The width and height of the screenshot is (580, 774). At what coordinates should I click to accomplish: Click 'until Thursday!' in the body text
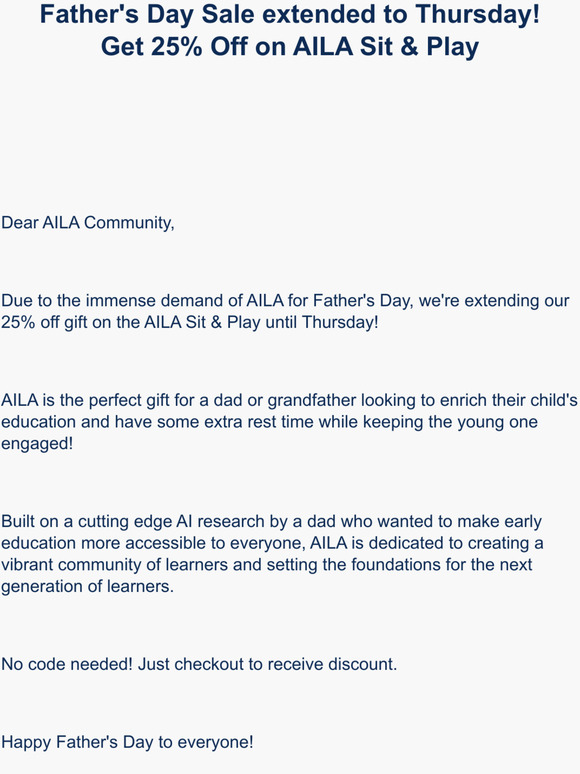click(322, 322)
